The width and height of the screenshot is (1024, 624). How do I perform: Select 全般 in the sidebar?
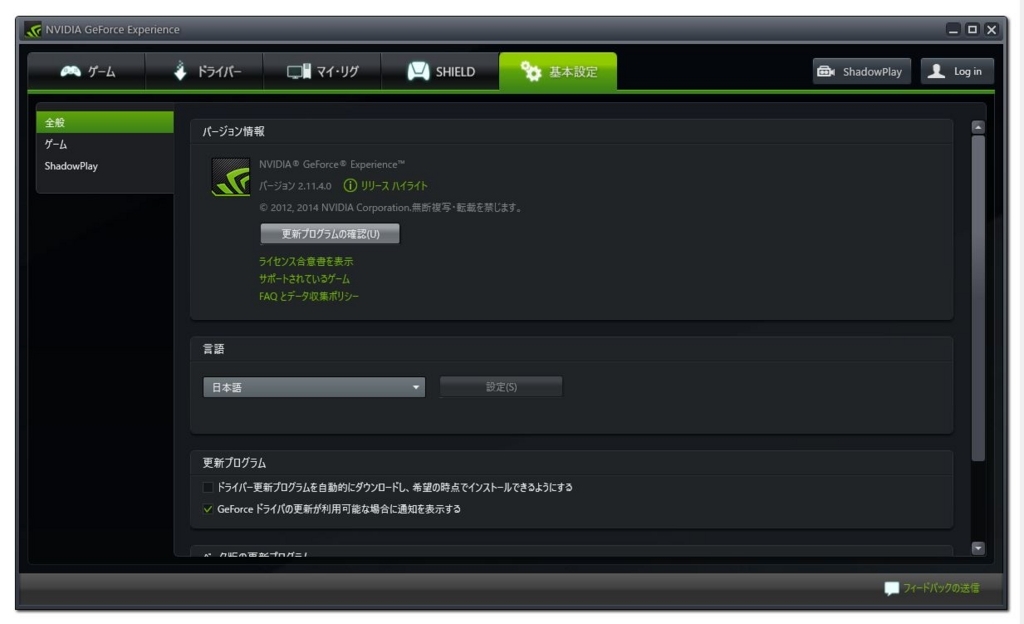pyautogui.click(x=105, y=122)
